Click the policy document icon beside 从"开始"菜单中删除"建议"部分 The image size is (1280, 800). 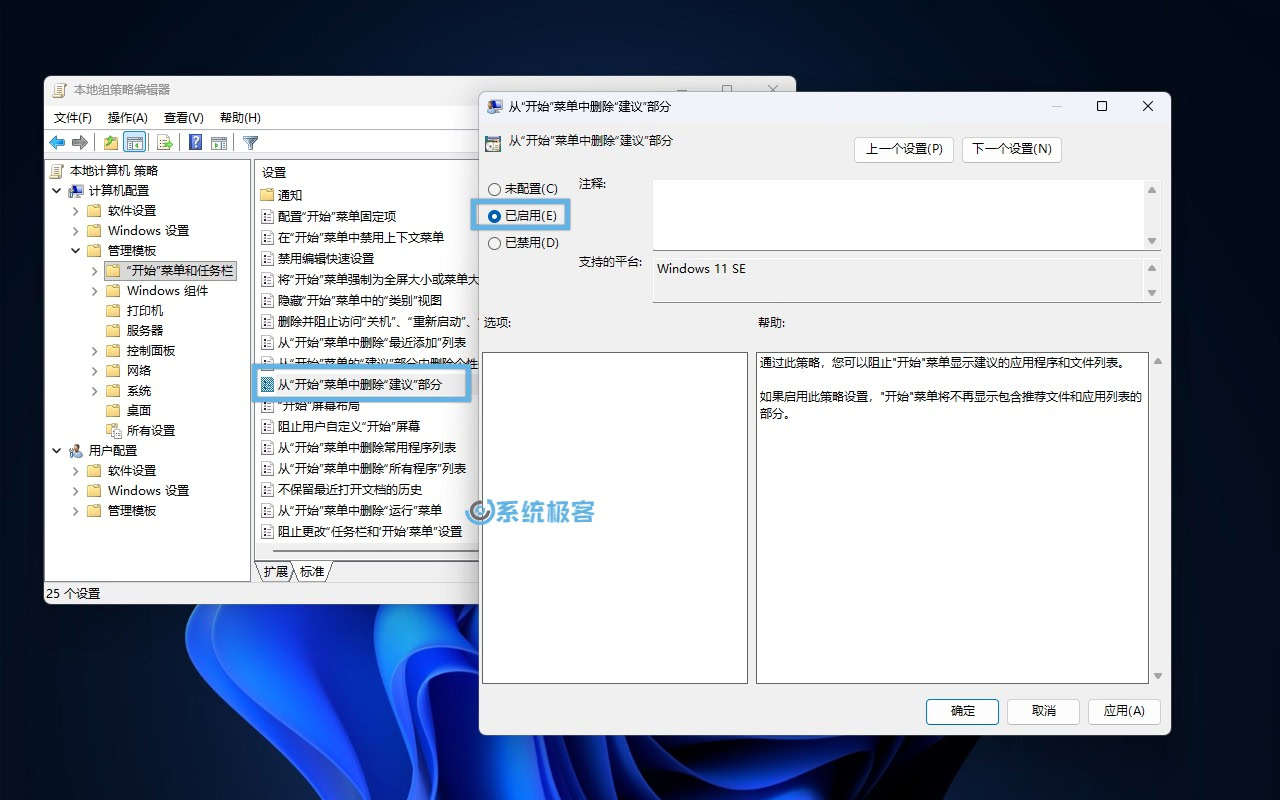coord(268,383)
